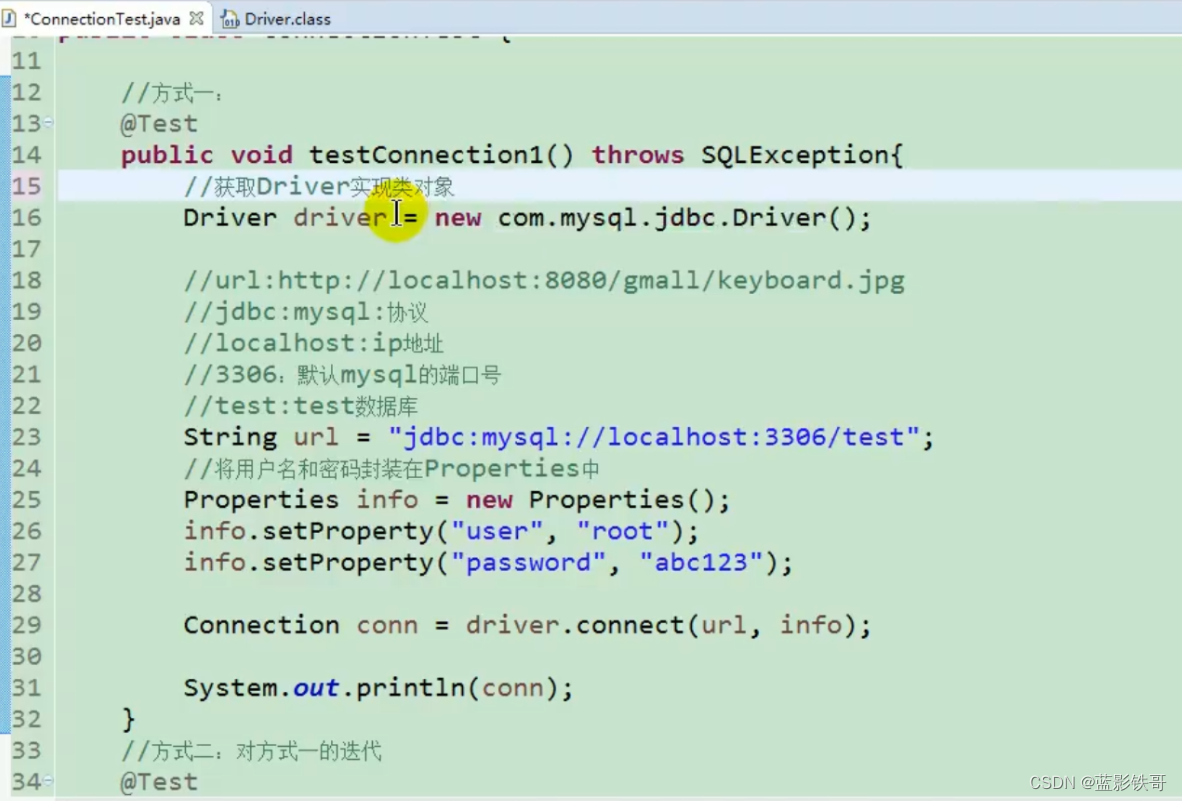This screenshot has width=1182, height=801.
Task: Click the jdbc:mysql connection string literal
Action: point(660,437)
